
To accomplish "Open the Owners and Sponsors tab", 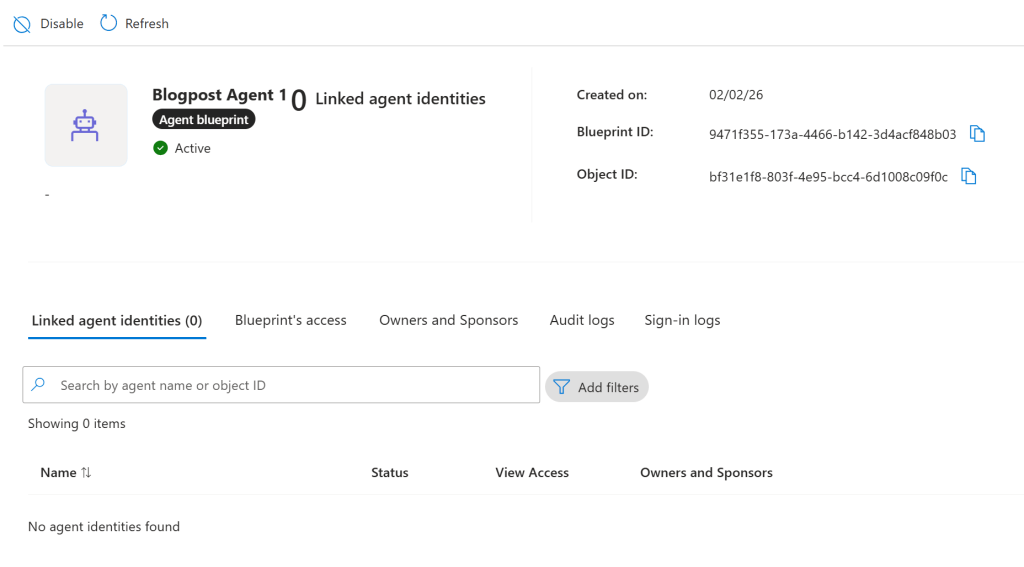I will (x=448, y=320).
